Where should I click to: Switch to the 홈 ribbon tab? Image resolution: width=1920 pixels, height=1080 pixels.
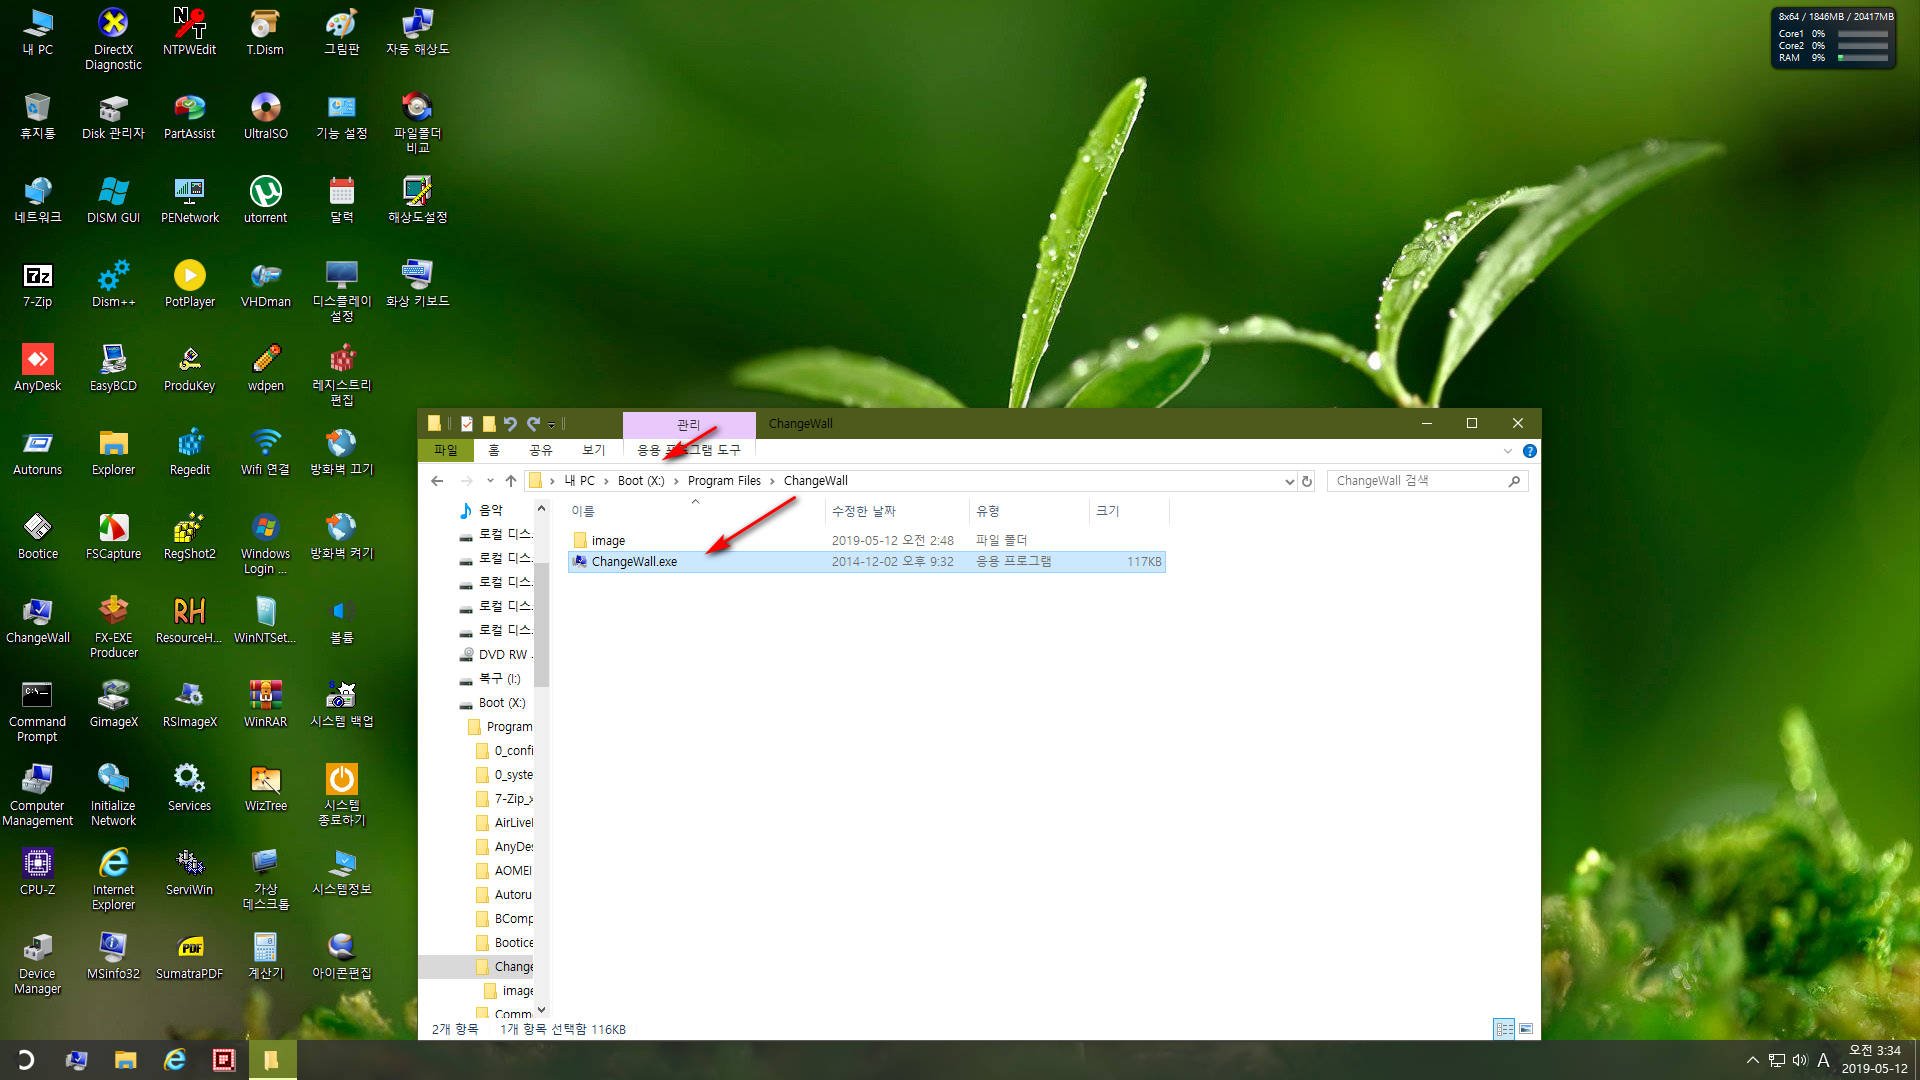[493, 450]
